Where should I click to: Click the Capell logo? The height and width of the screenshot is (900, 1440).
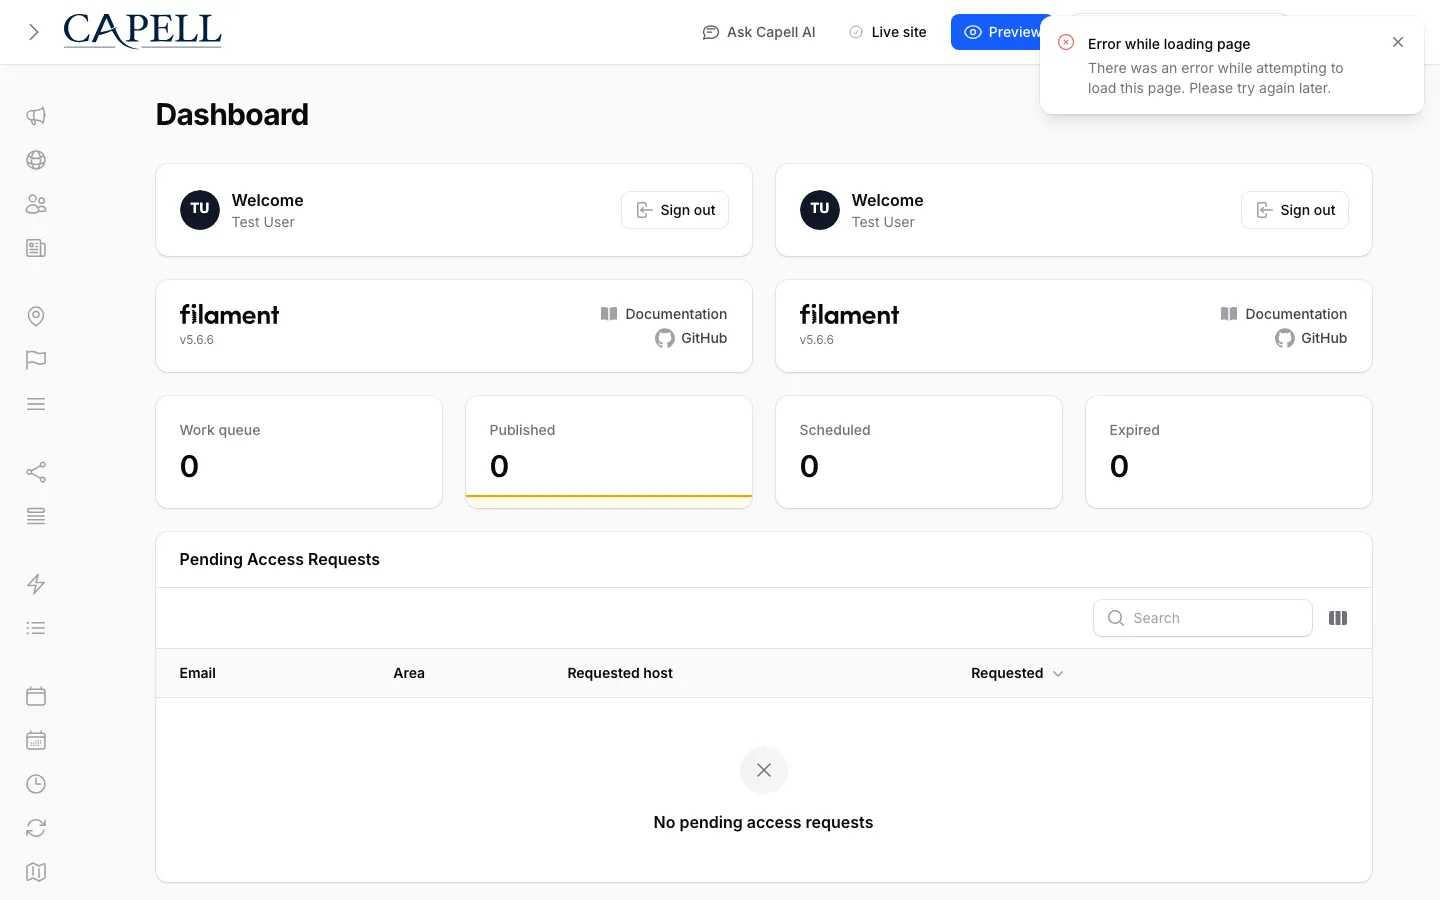click(x=142, y=31)
